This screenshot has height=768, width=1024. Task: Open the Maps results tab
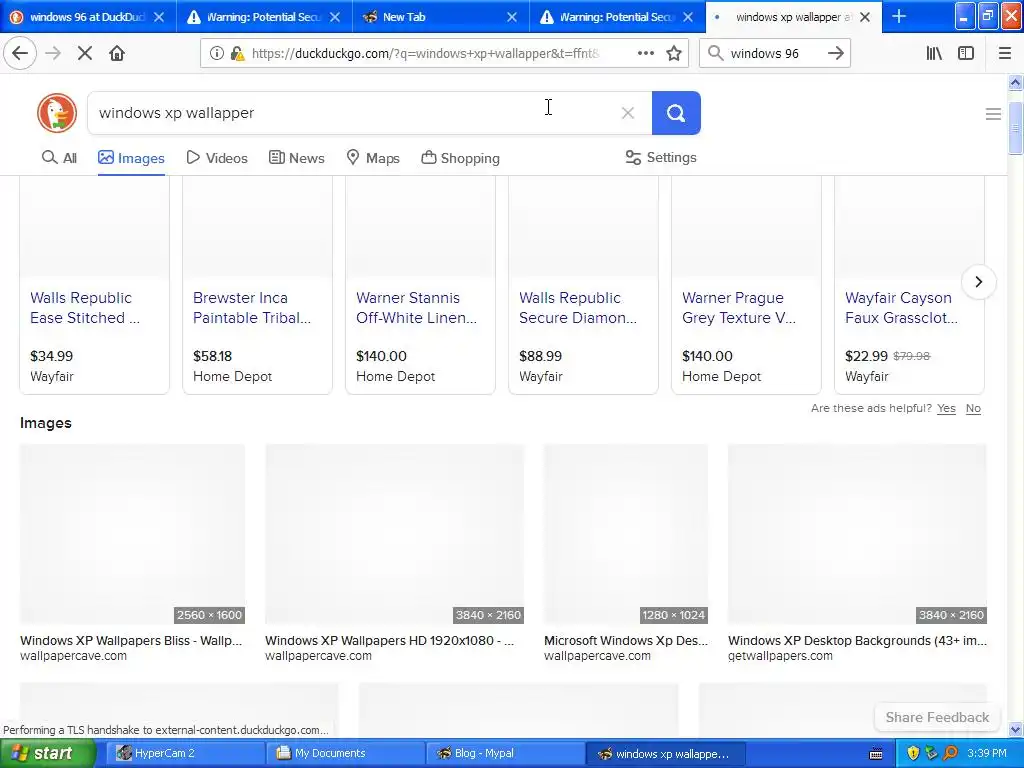pyautogui.click(x=373, y=158)
